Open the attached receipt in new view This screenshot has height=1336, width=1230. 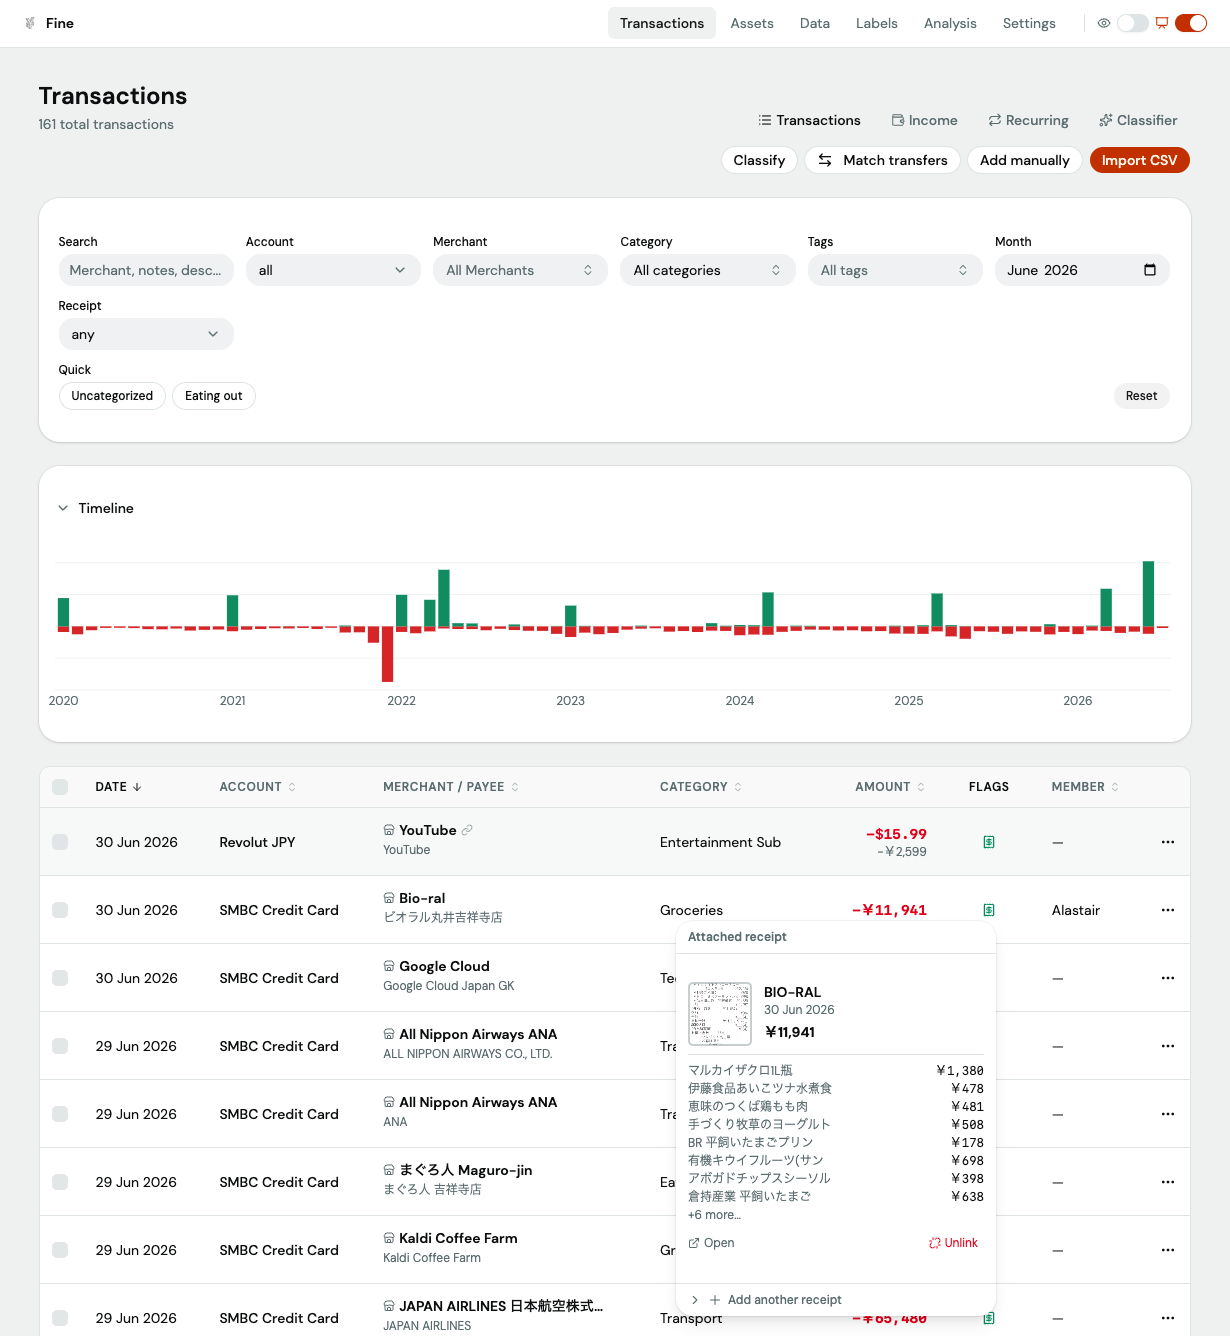click(x=711, y=1243)
